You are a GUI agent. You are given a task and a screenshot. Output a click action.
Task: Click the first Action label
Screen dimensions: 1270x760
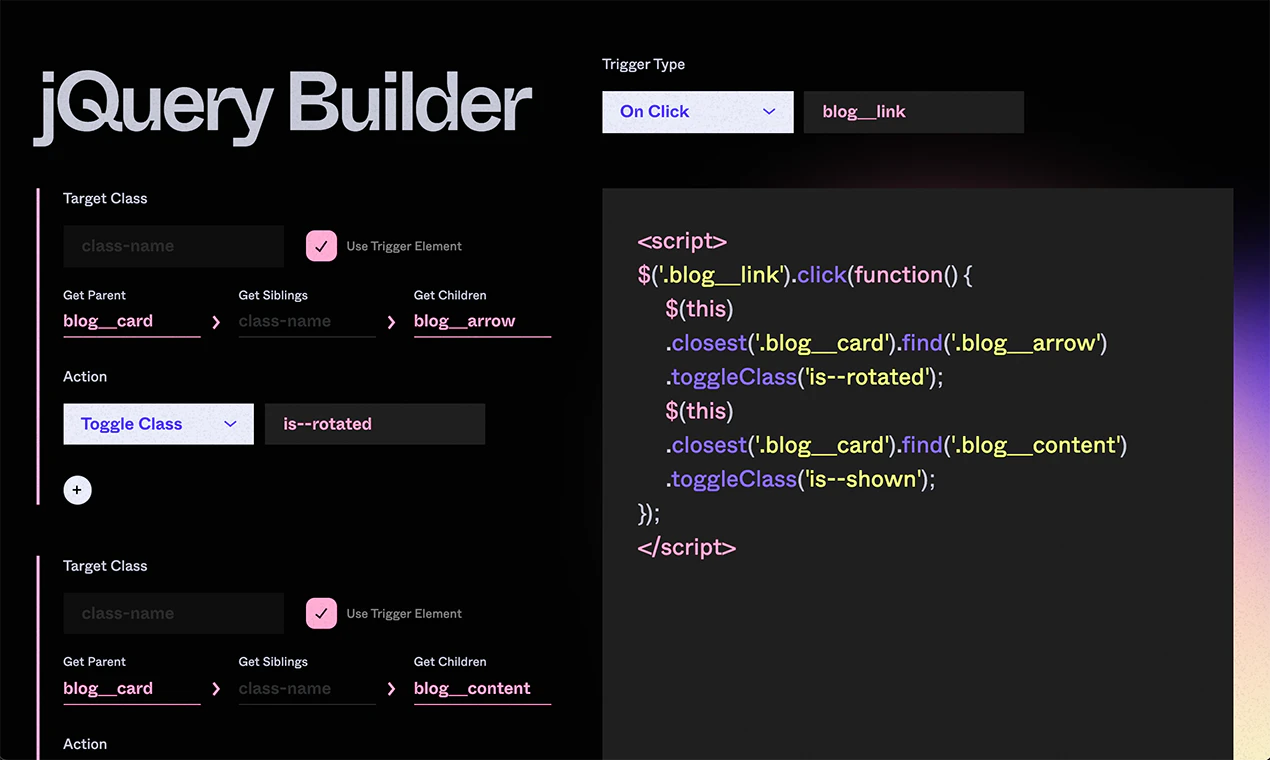tap(85, 377)
